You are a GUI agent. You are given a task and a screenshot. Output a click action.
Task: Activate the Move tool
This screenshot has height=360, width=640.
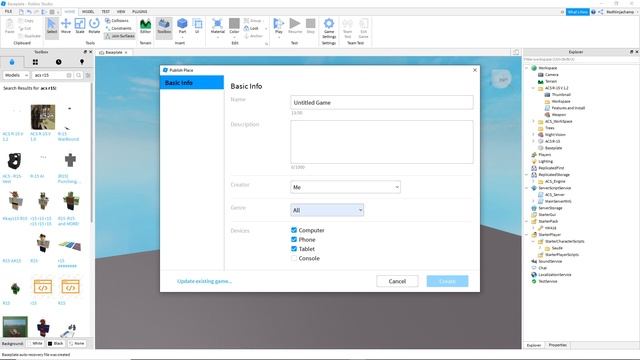pos(66,27)
